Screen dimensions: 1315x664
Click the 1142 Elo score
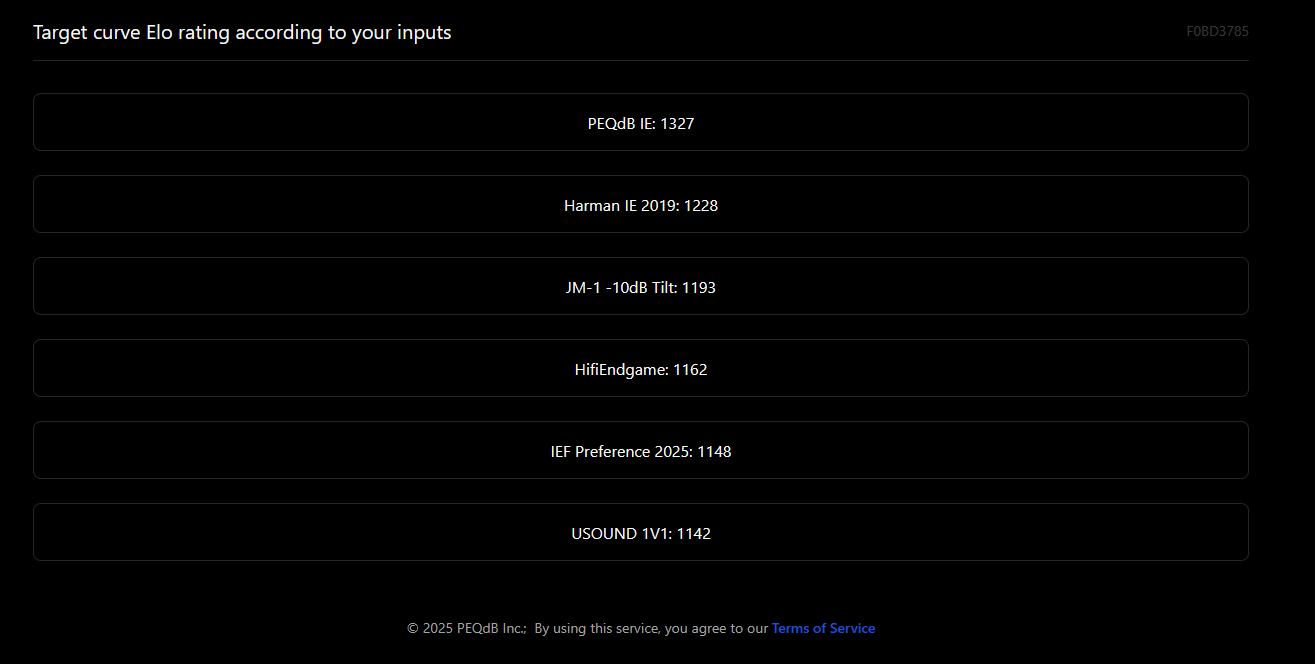click(x=694, y=534)
